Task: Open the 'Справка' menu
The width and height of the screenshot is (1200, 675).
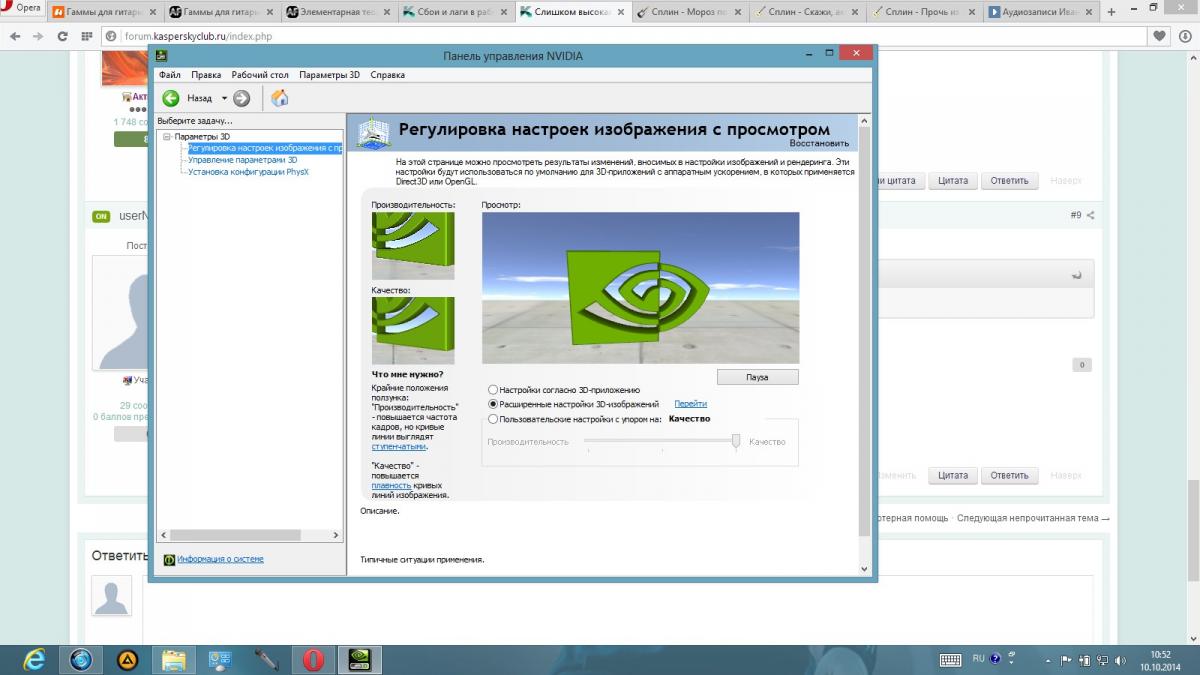Action: tap(387, 75)
